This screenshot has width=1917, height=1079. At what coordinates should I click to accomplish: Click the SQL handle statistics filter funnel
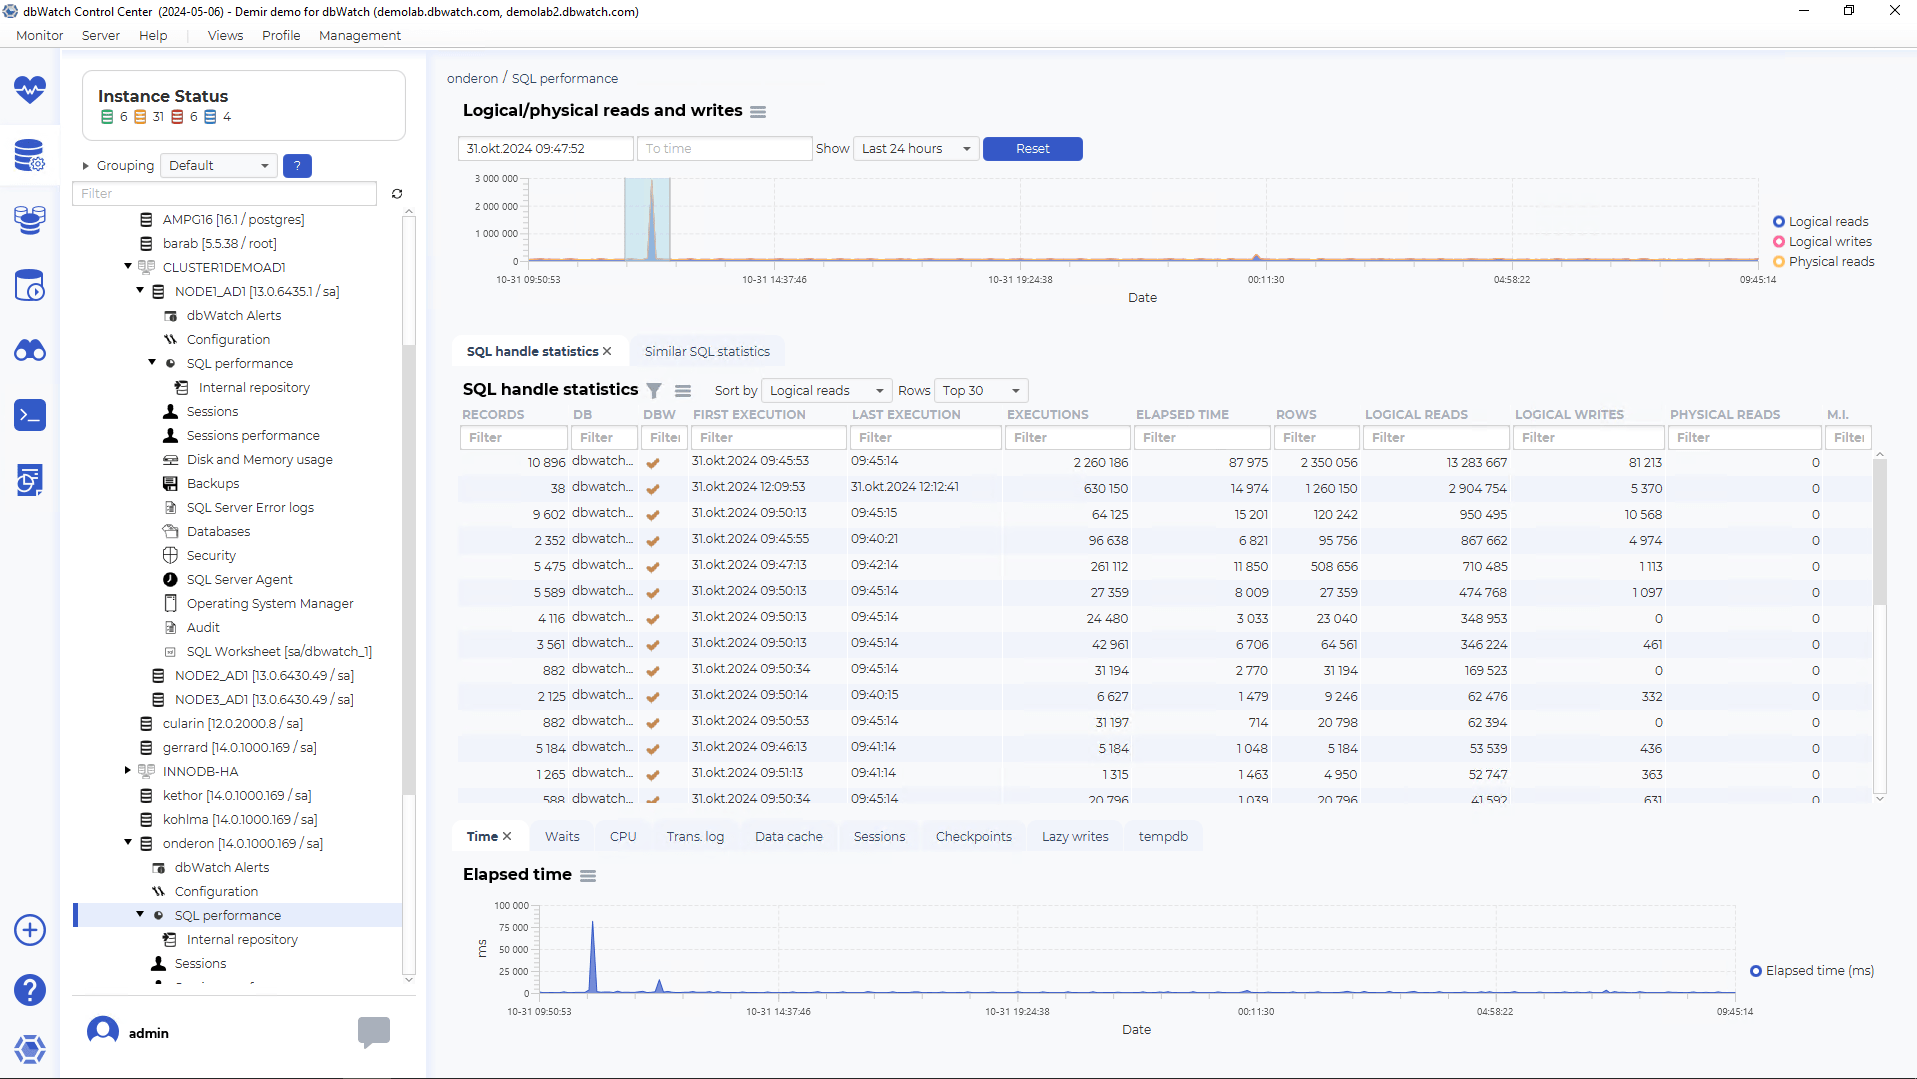coord(654,391)
